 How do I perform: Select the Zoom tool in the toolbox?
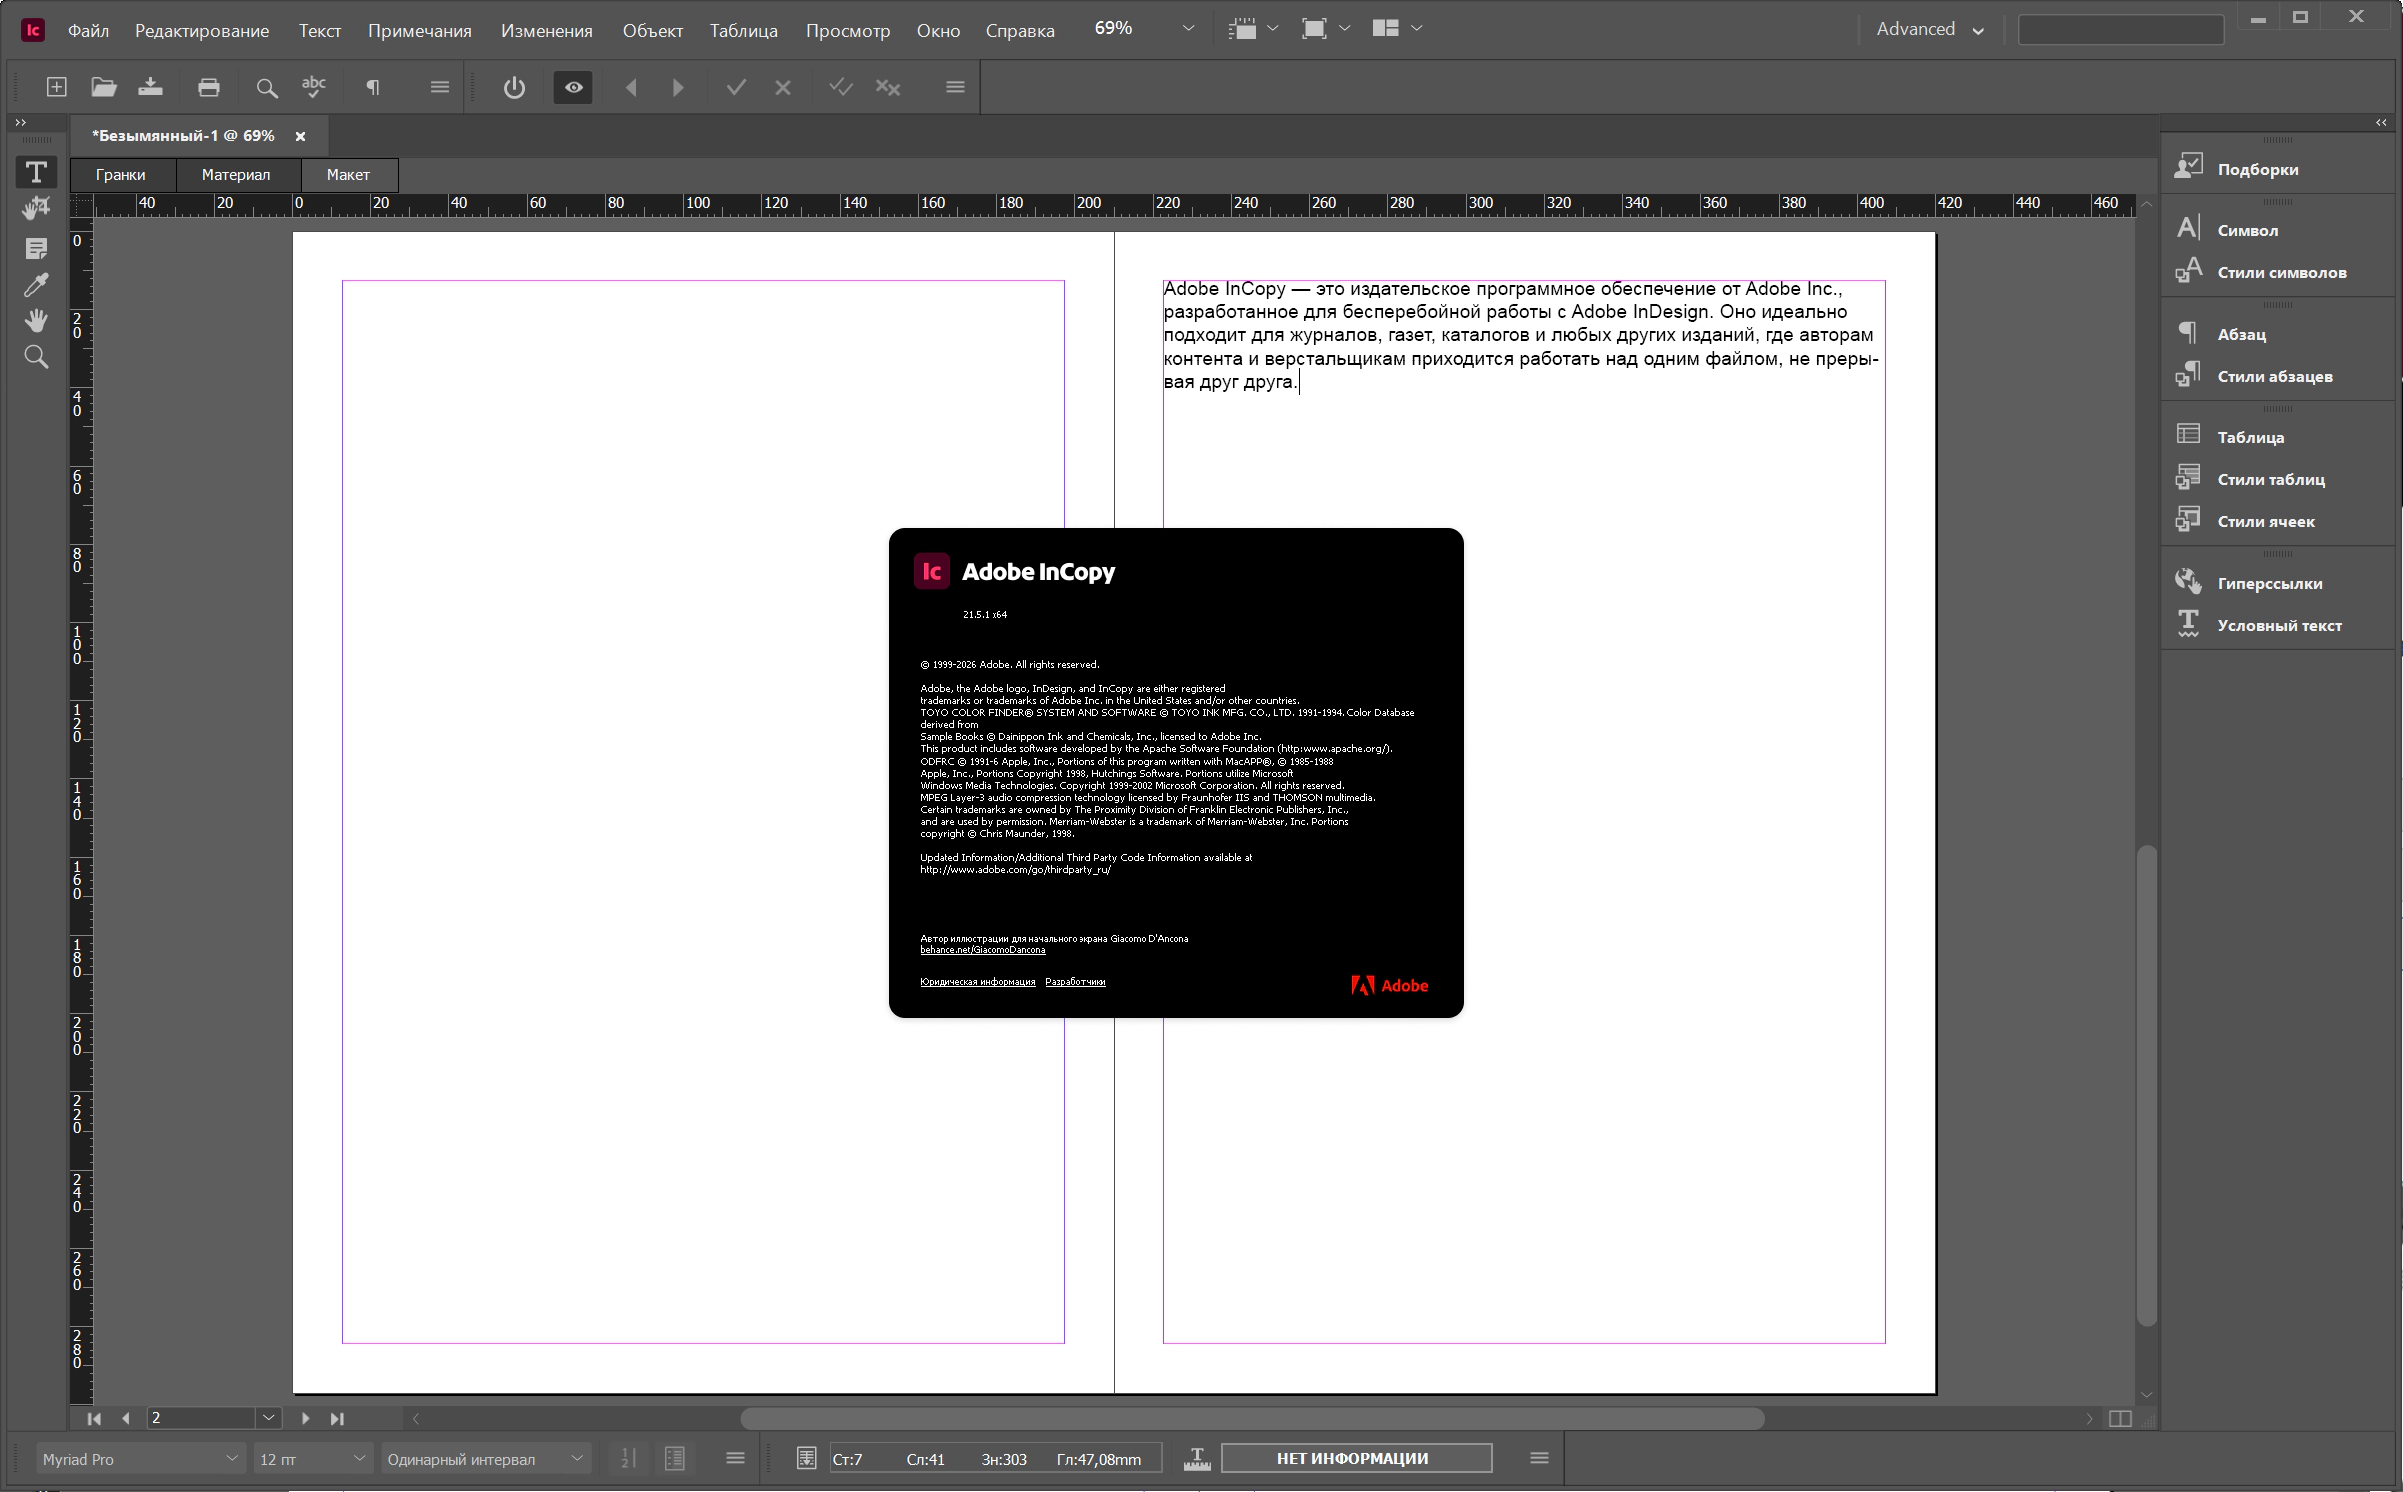coord(36,357)
